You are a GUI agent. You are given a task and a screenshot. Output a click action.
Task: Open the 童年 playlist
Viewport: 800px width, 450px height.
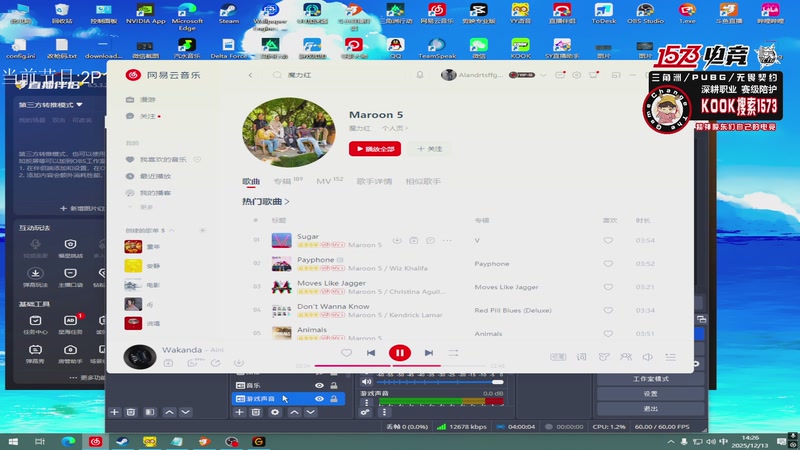pyautogui.click(x=153, y=246)
